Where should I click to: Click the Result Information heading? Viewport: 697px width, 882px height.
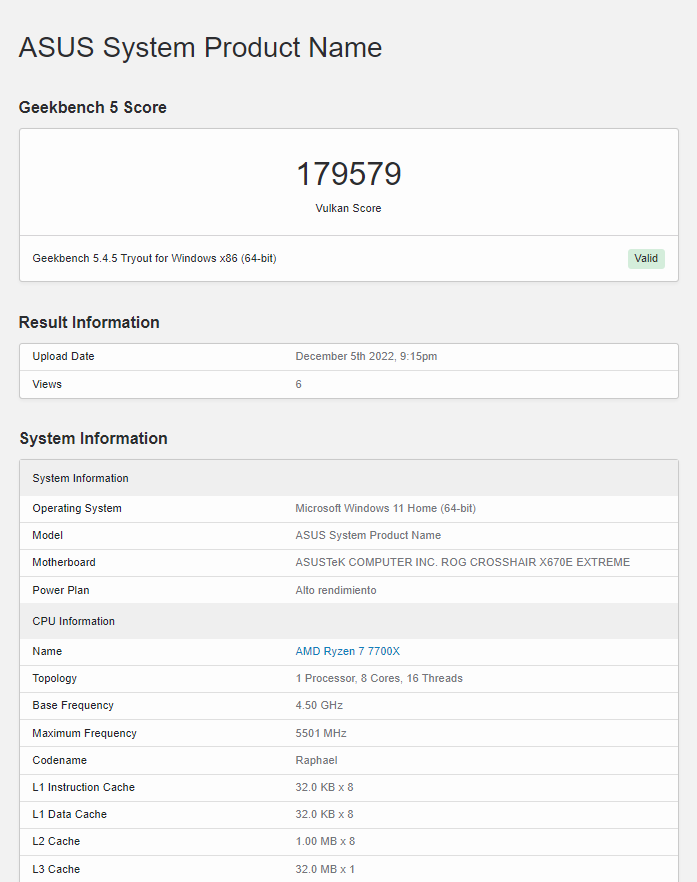(89, 322)
